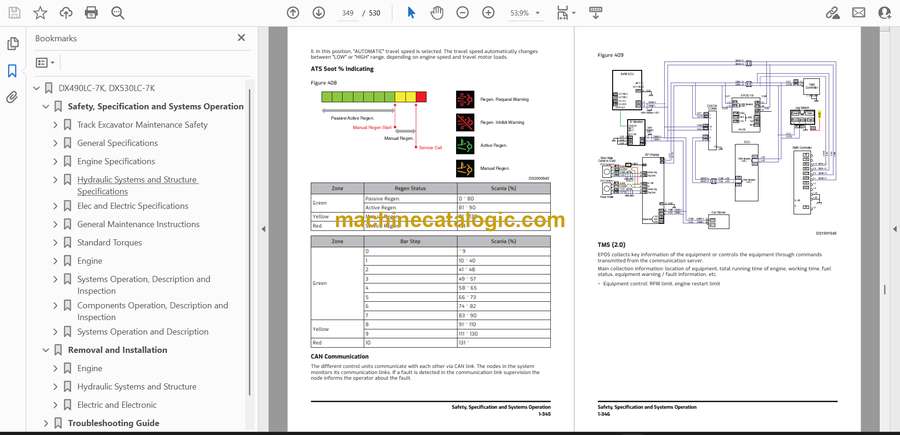The width and height of the screenshot is (900, 435).
Task: Expand the General Specifications bookmark
Action: click(x=56, y=143)
